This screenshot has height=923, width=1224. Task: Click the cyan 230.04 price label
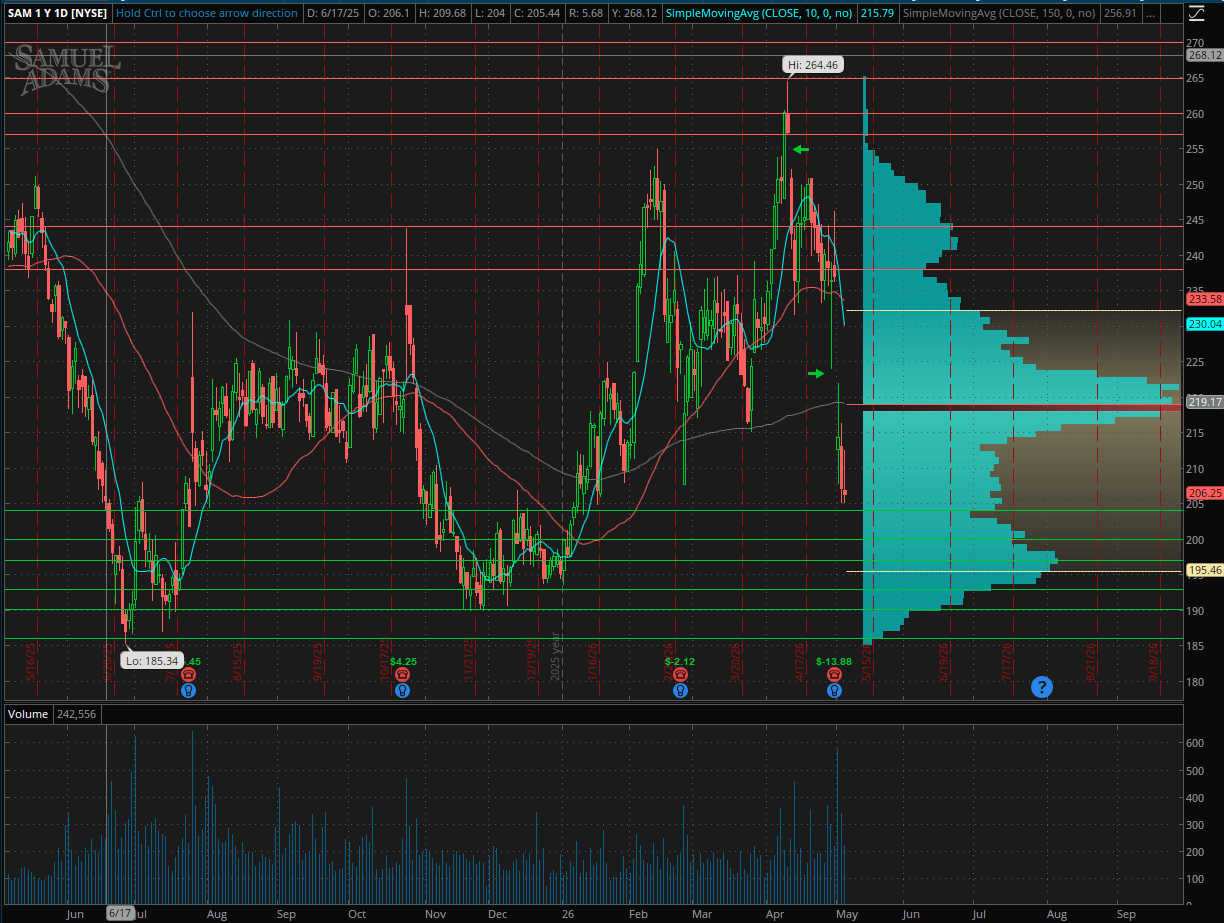(x=1204, y=324)
